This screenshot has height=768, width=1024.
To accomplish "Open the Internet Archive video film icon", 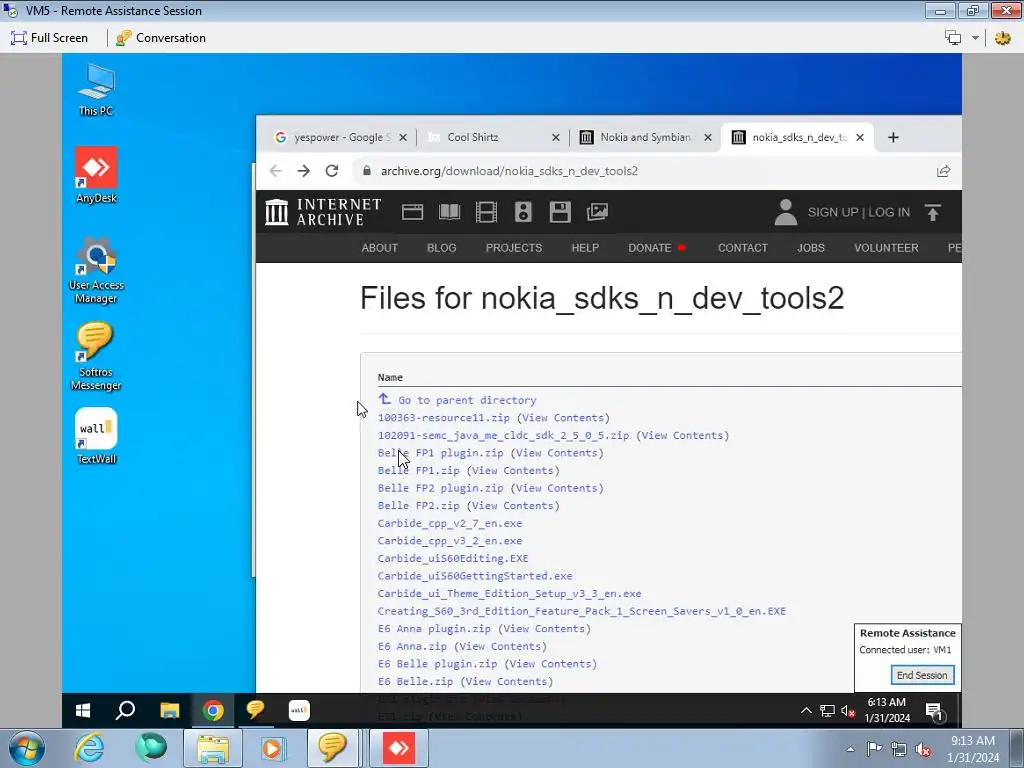I will click(x=486, y=212).
